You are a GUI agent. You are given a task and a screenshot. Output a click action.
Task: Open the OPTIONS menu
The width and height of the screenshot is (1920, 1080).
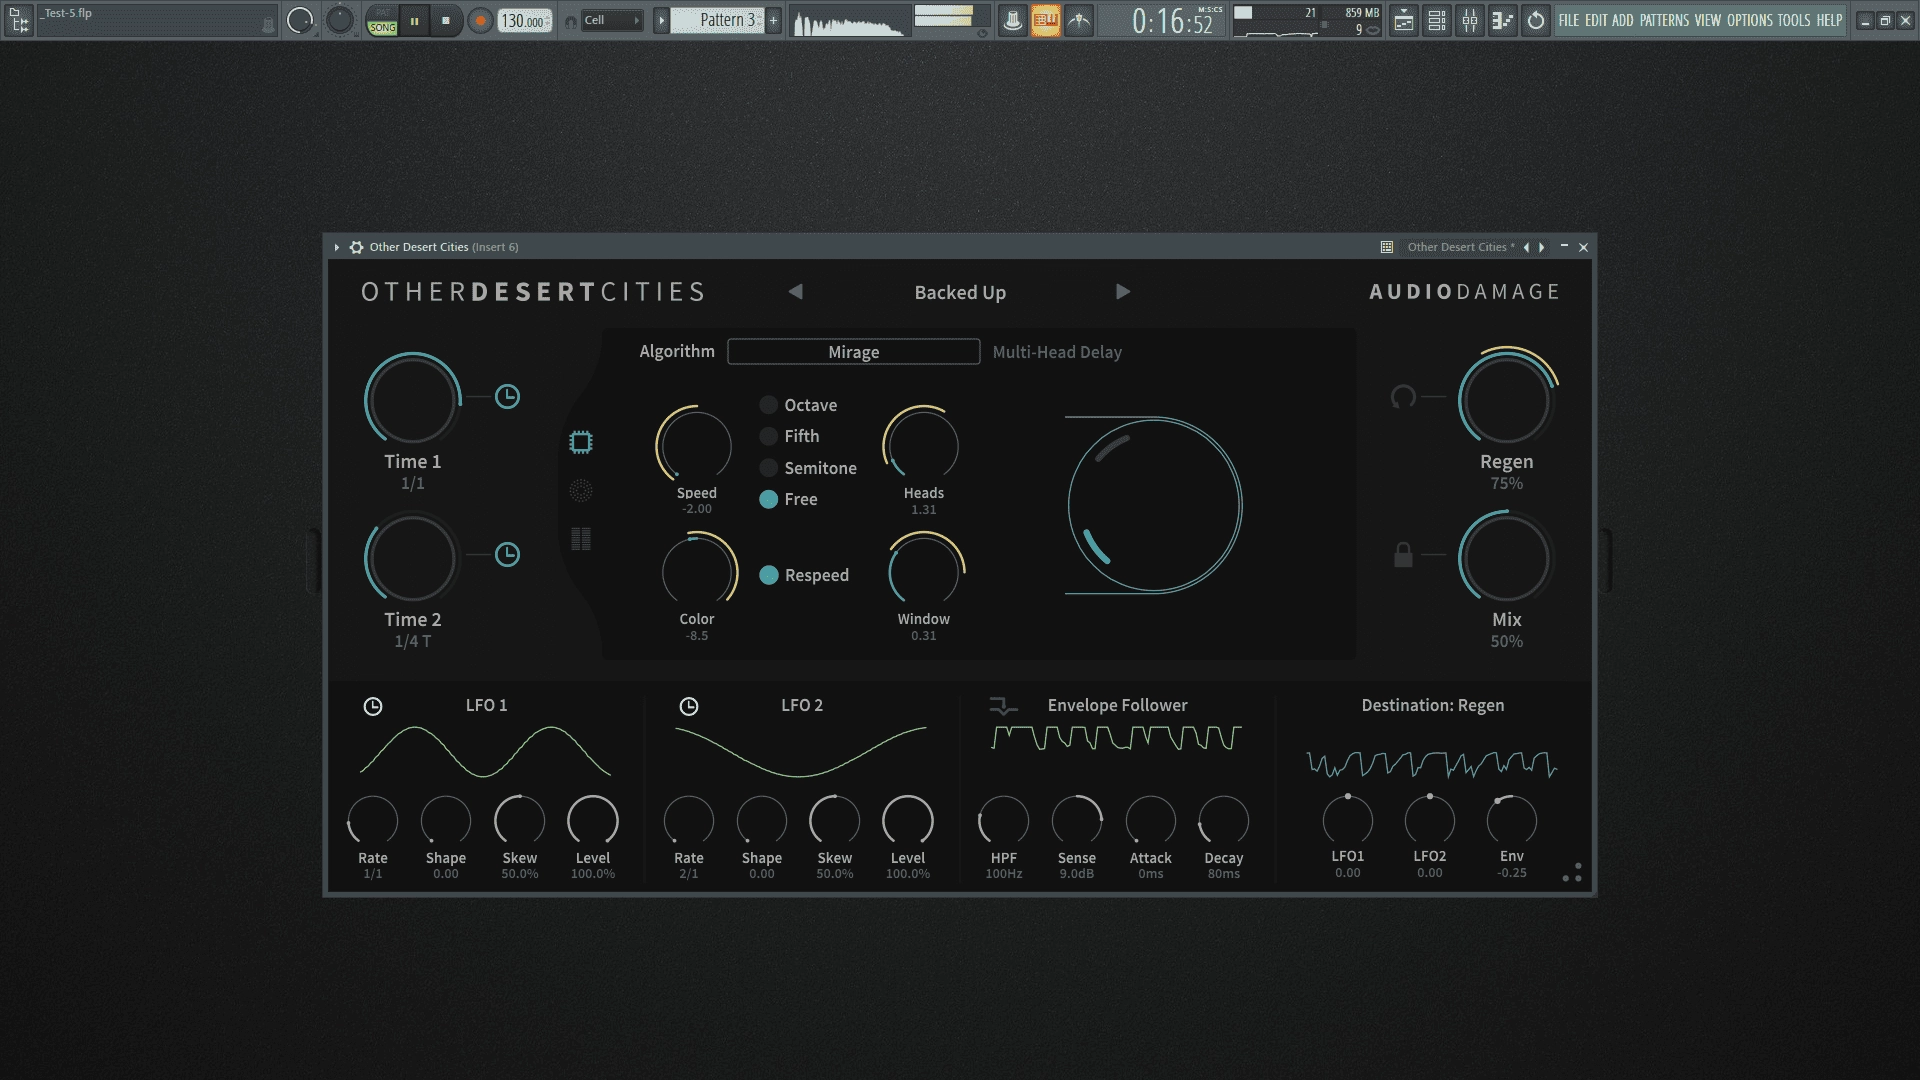pyautogui.click(x=1749, y=20)
